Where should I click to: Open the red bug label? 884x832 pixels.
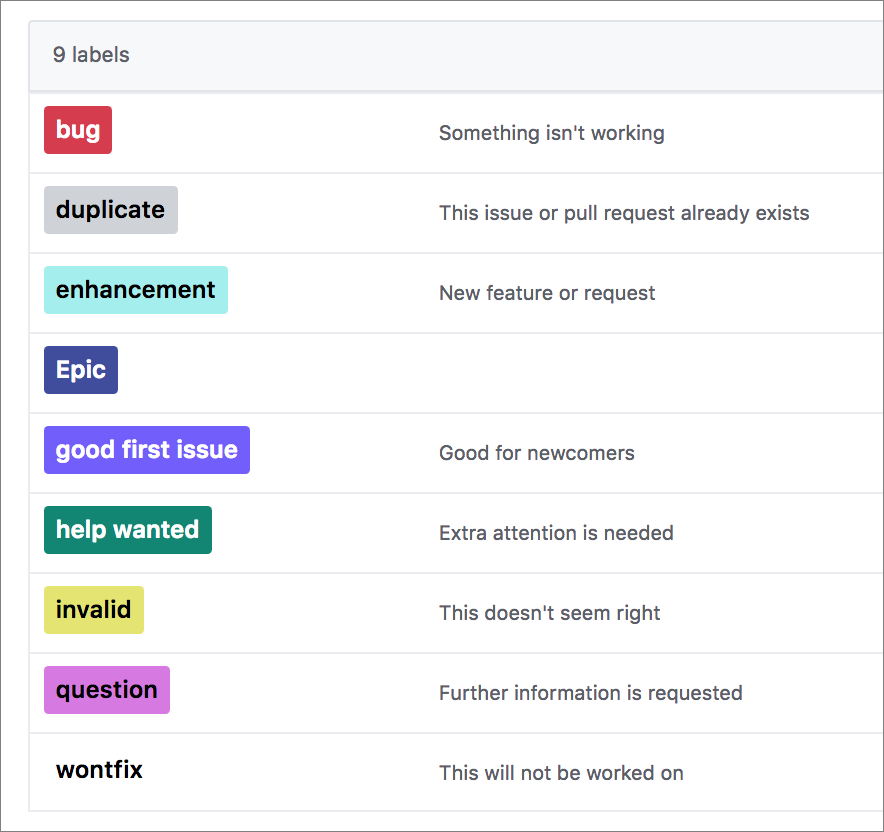pyautogui.click(x=78, y=130)
